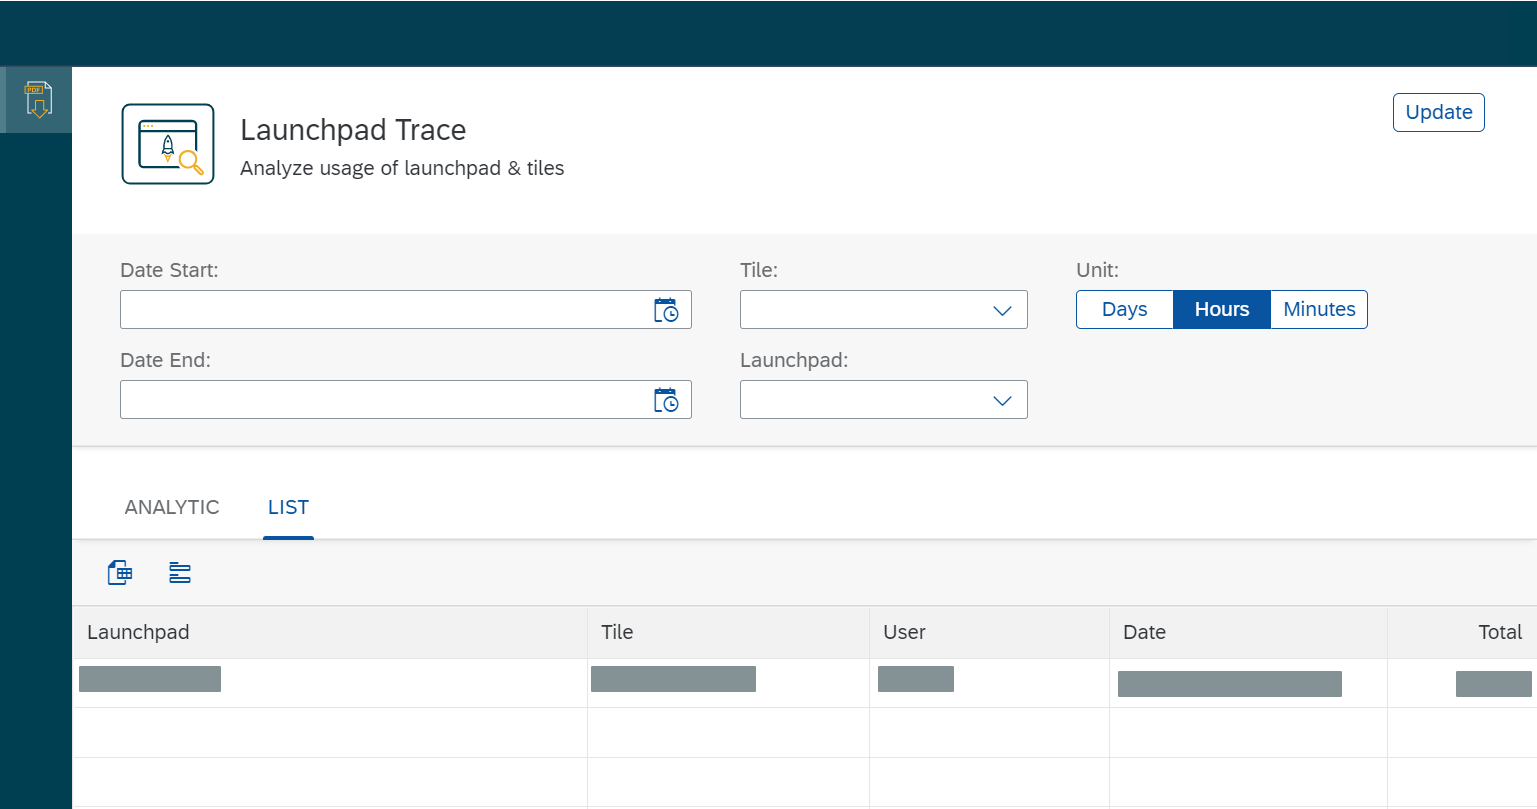Click 'Analyze usage of launchpad & tiles' subtitle
The height and width of the screenshot is (809, 1537).
402,168
